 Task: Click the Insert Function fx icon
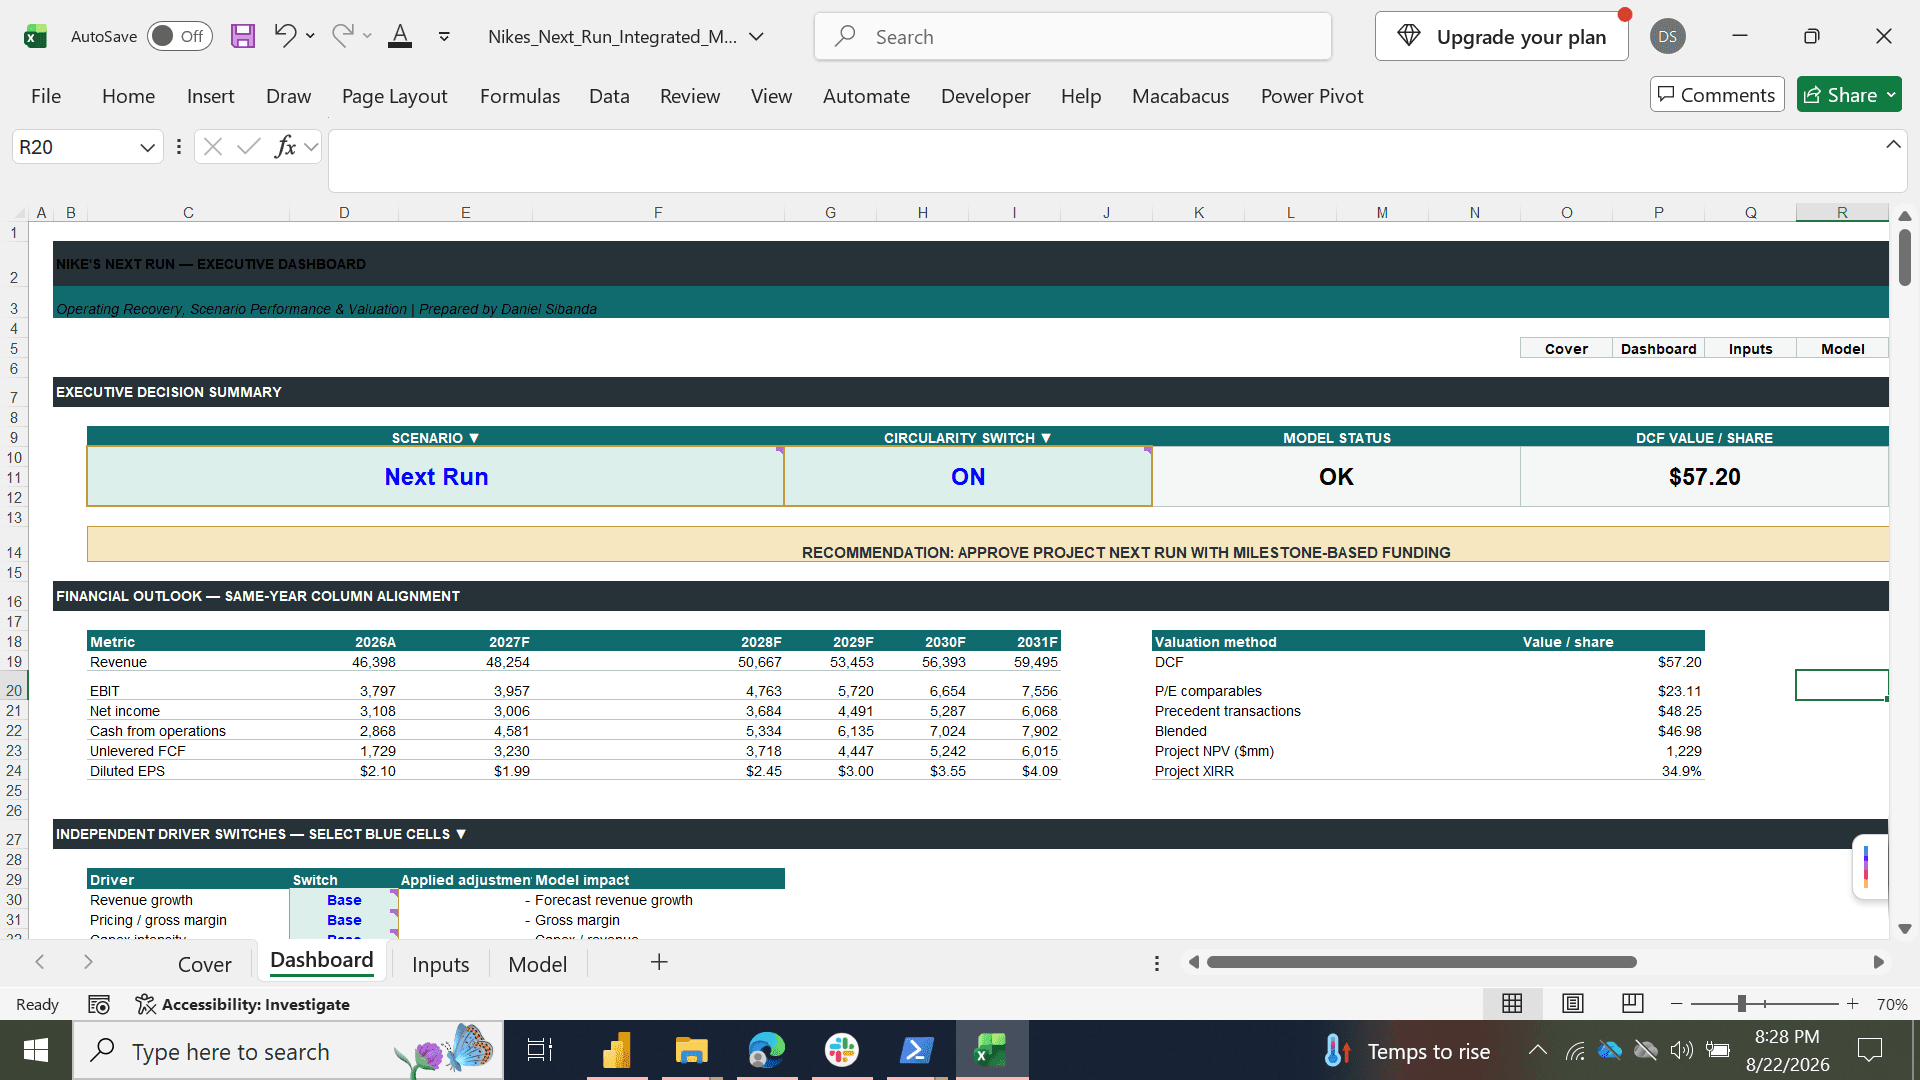pos(285,147)
